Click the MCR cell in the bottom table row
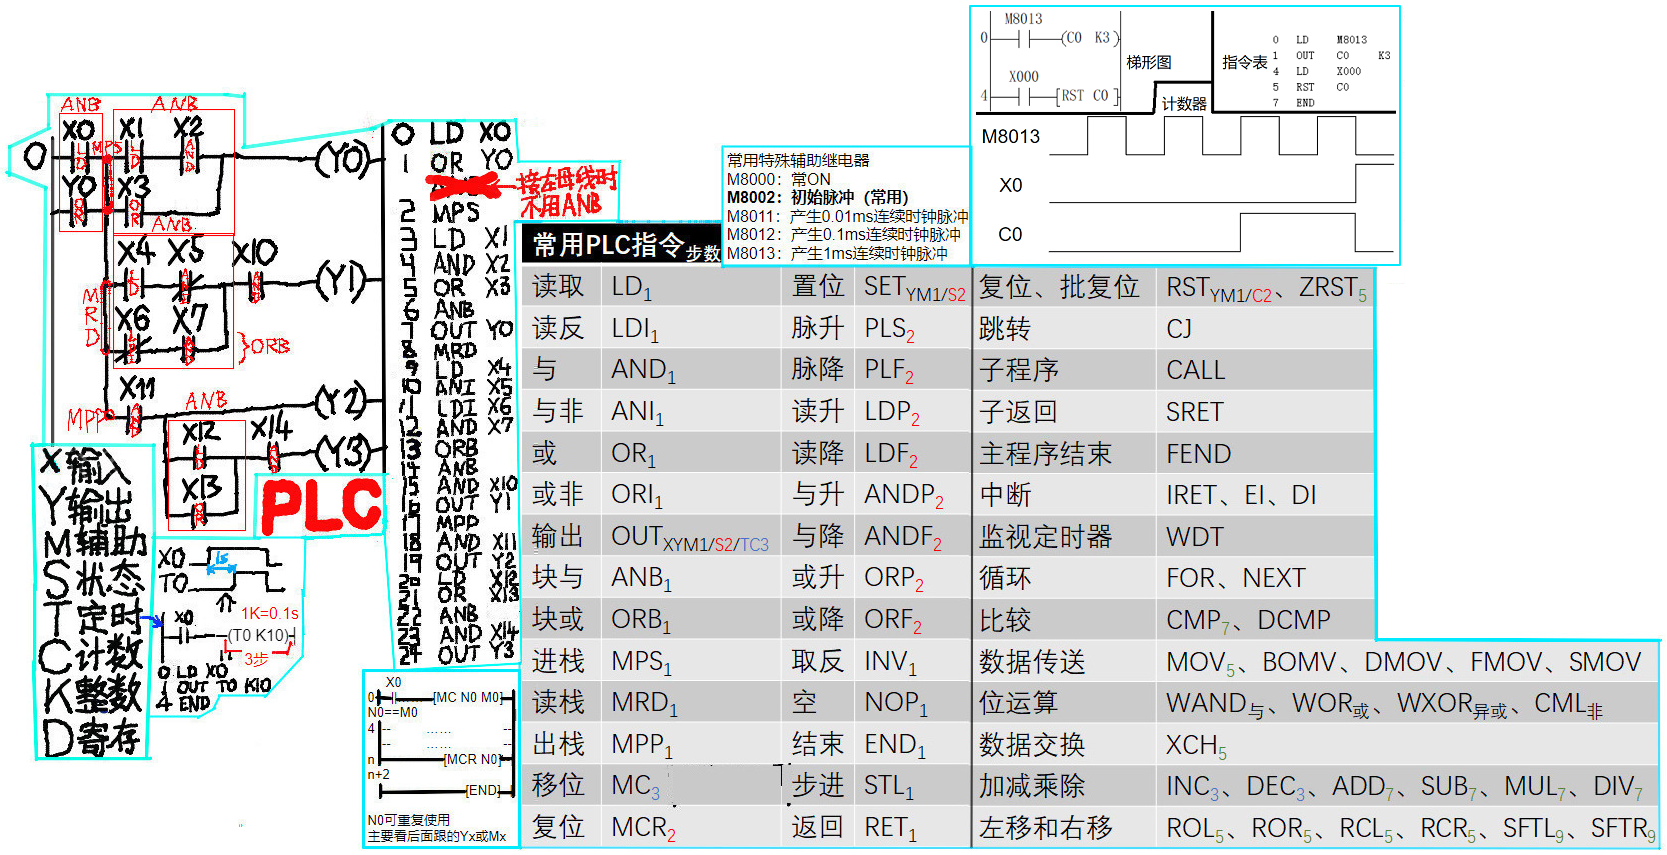The width and height of the screenshot is (1667, 855). pos(692,828)
